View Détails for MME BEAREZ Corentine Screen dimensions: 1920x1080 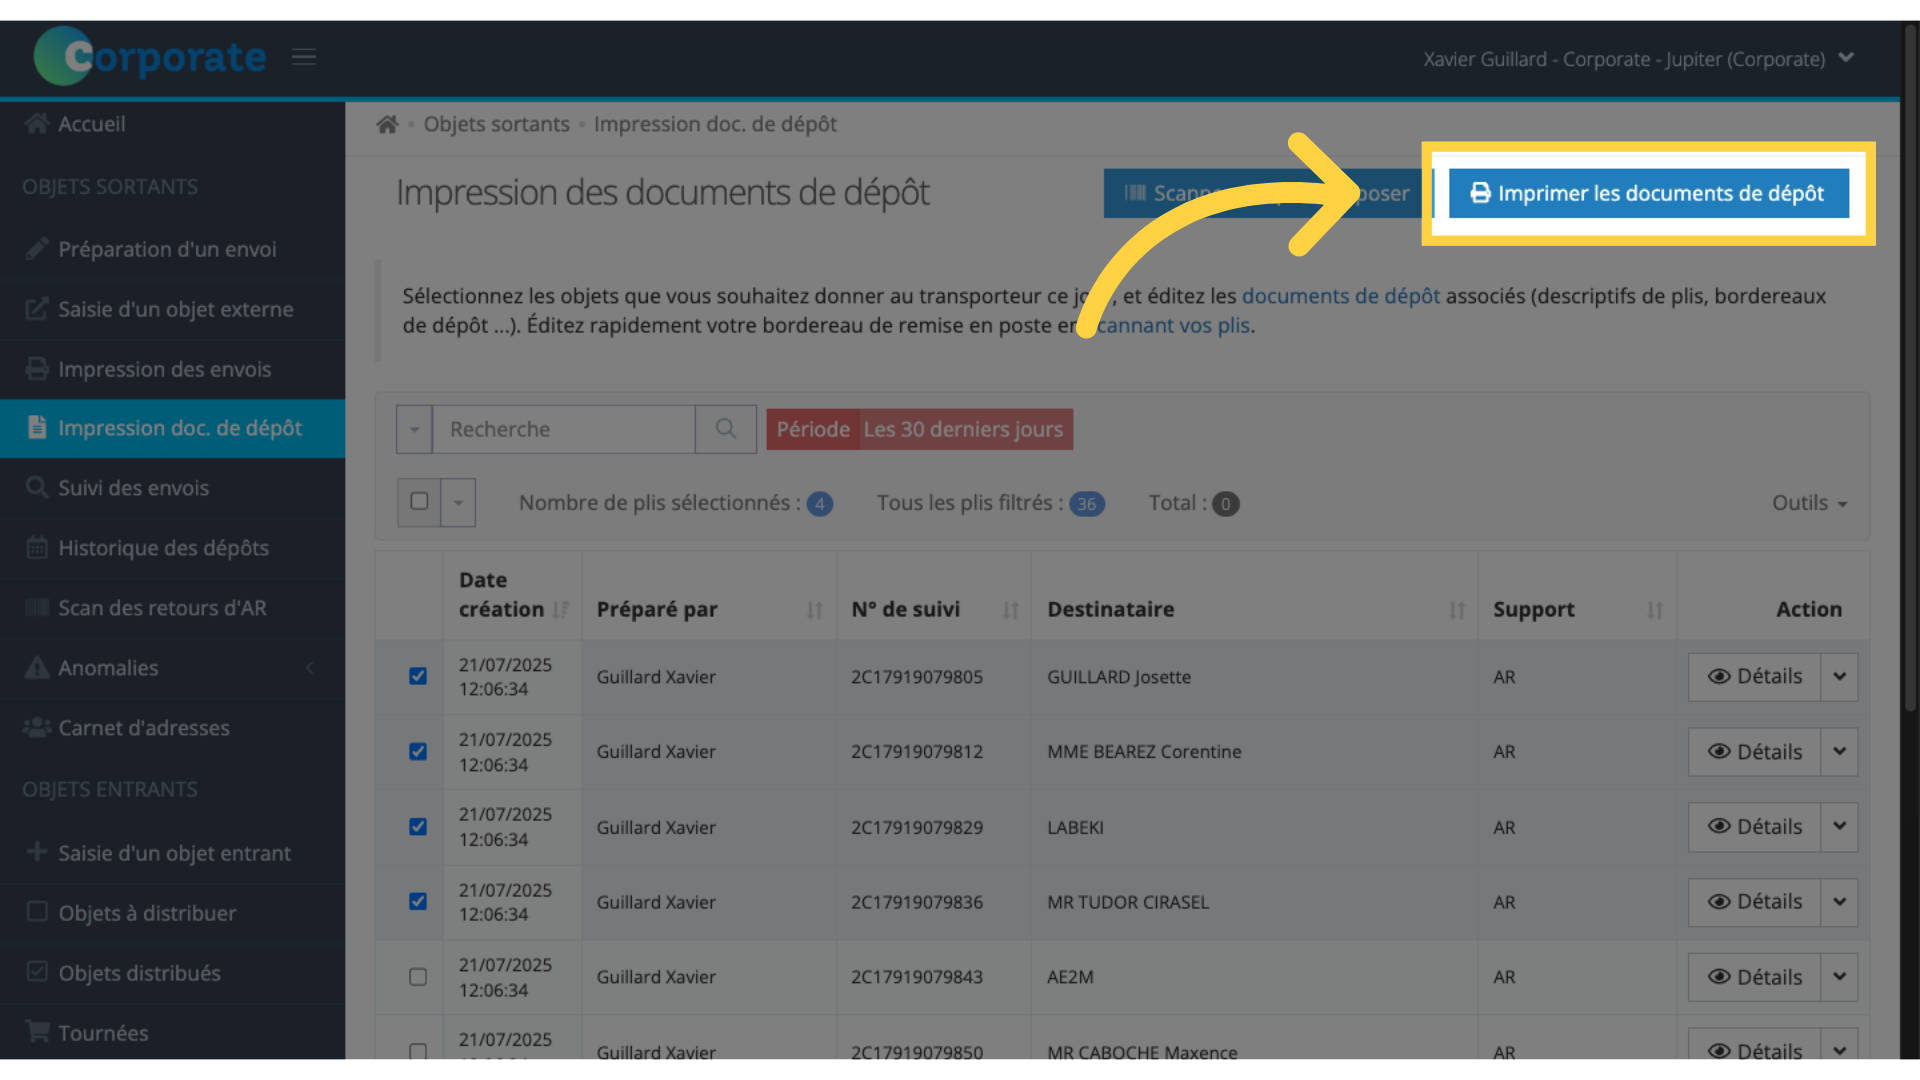click(1754, 752)
